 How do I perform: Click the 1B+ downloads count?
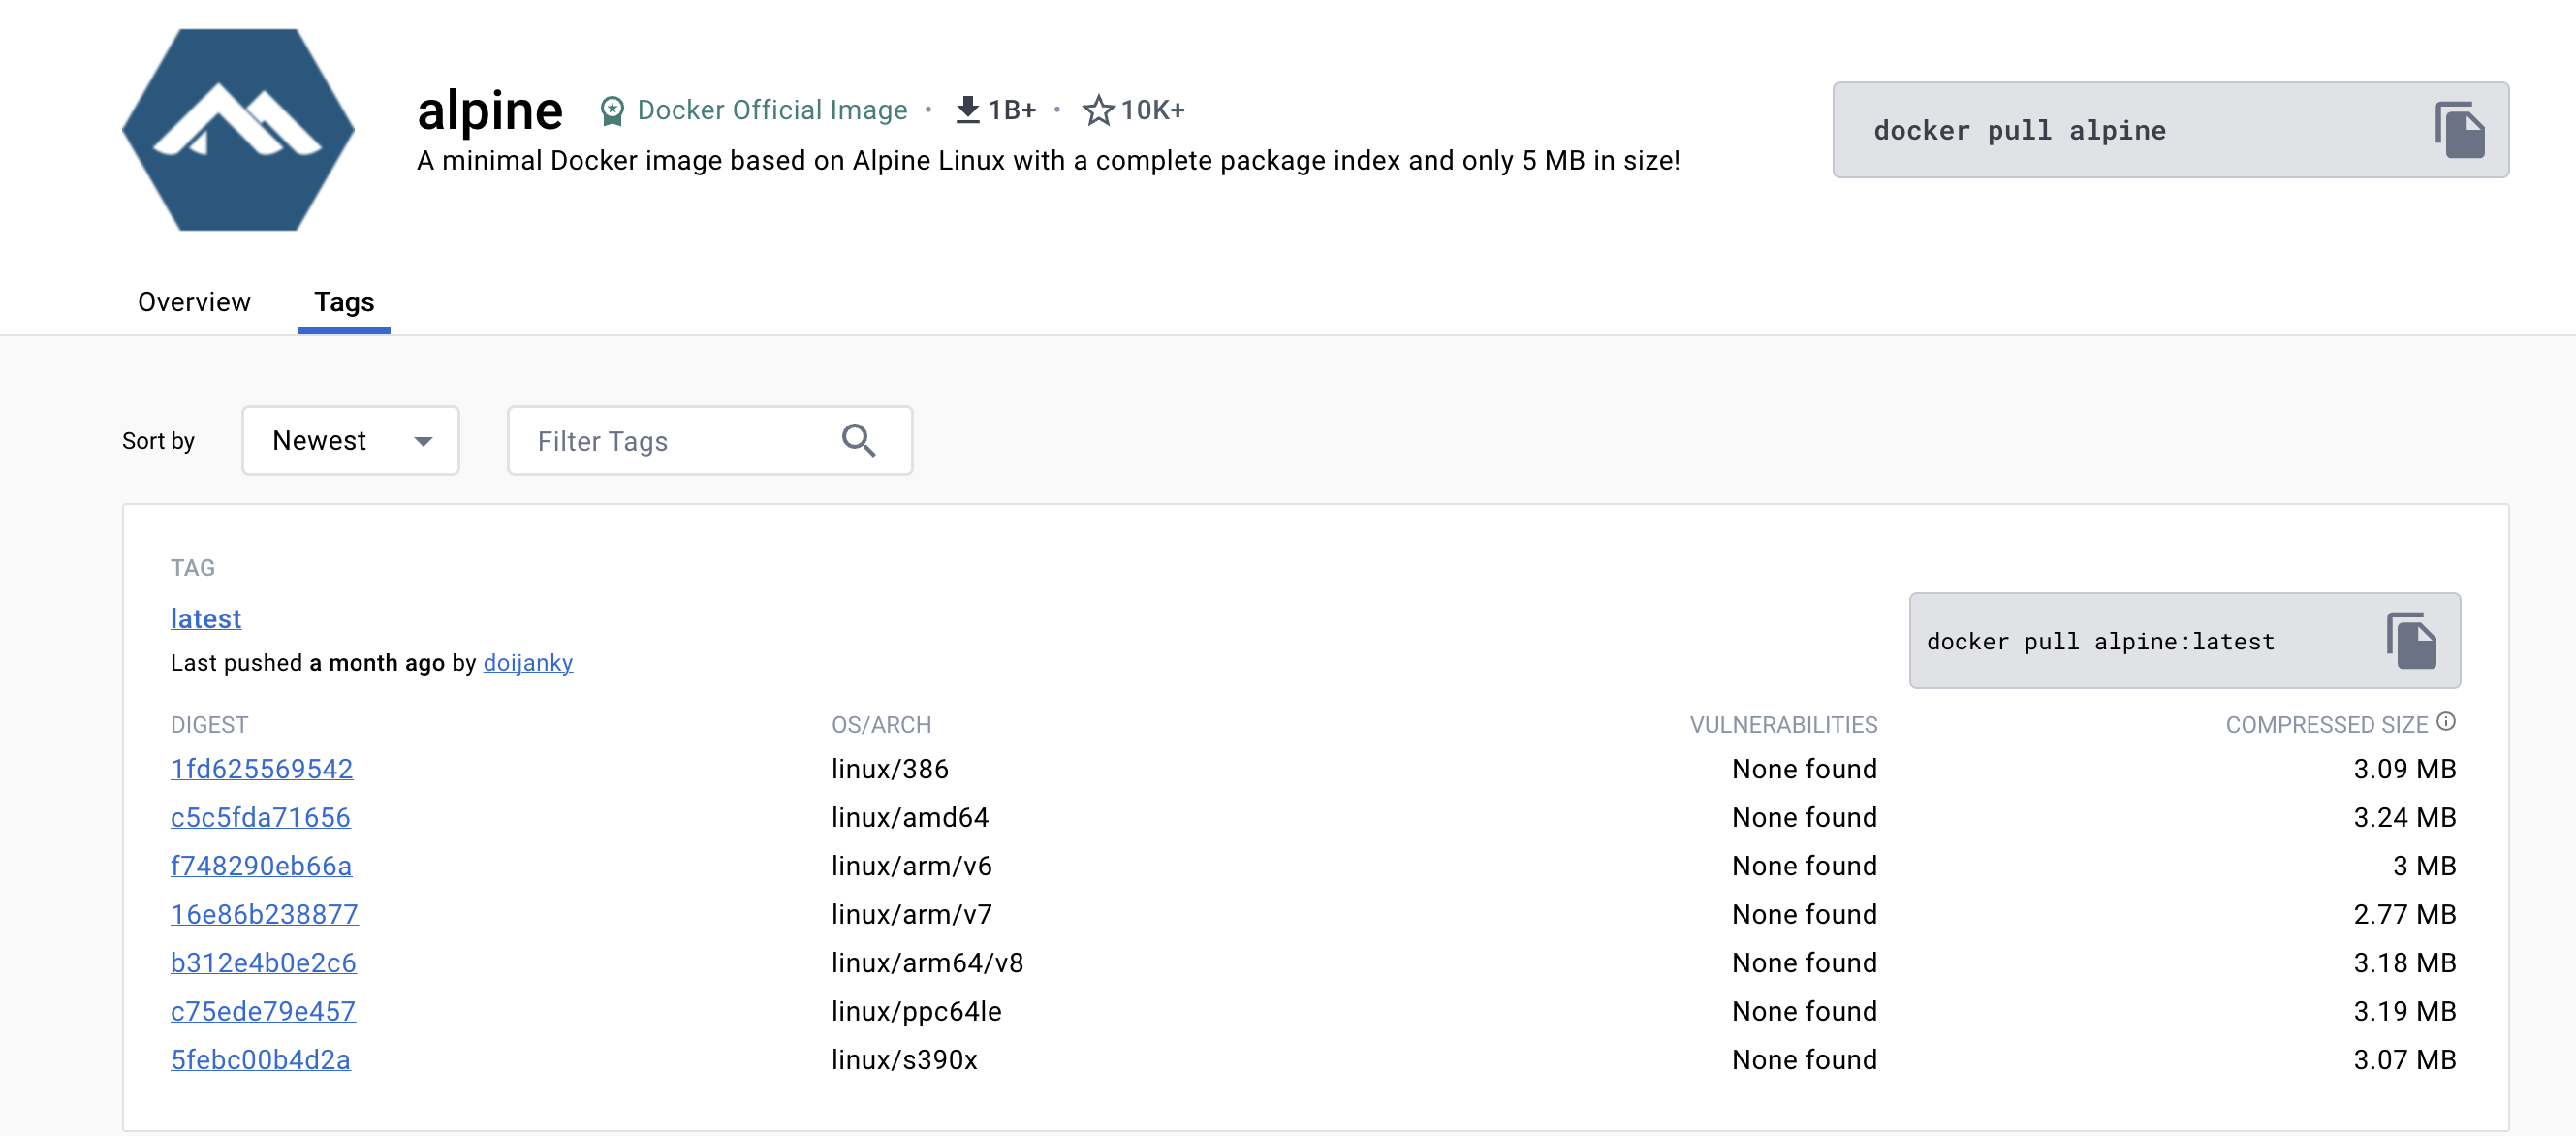pyautogui.click(x=1012, y=110)
